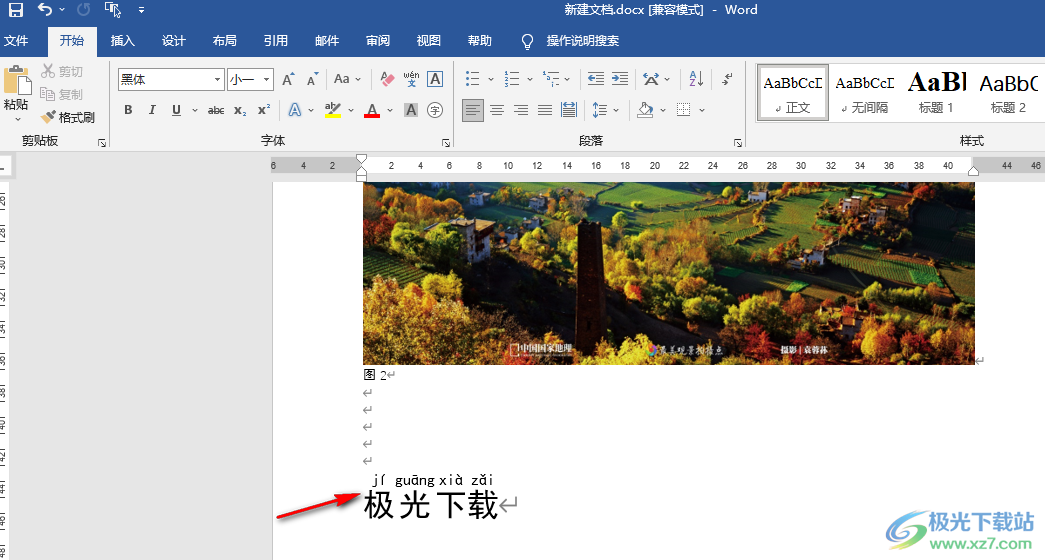Open the Aa change case dropdown
The image size is (1045, 560).
(x=347, y=79)
